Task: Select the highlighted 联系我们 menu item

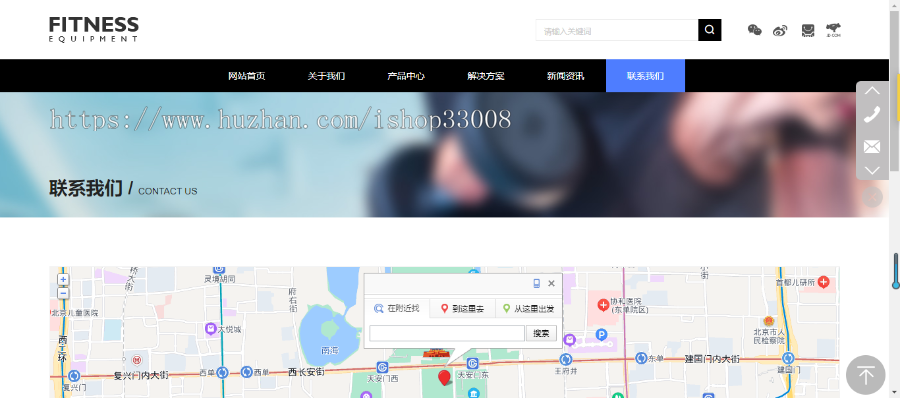Action: (645, 76)
